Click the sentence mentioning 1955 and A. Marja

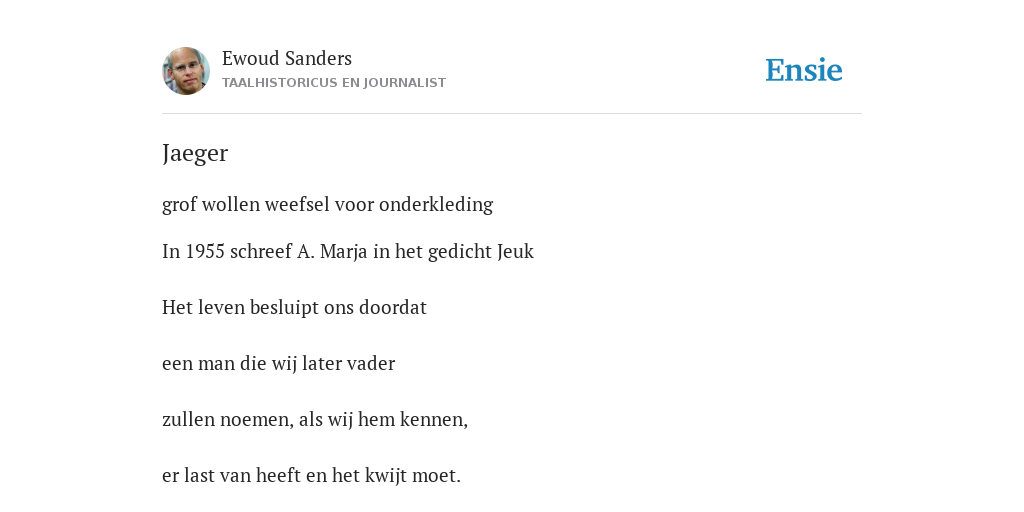pyautogui.click(x=347, y=251)
